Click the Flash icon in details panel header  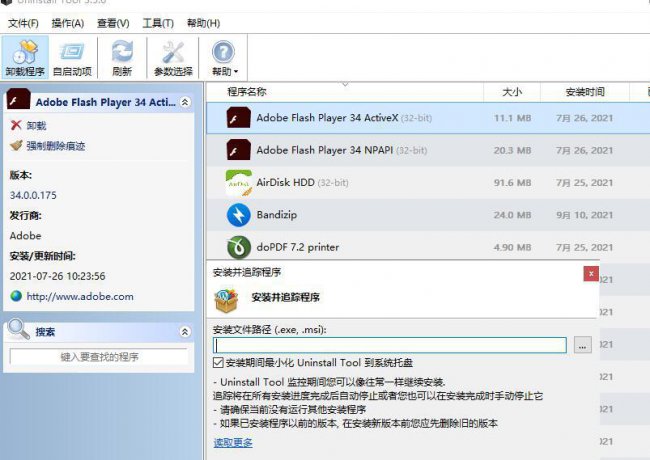coord(19,99)
